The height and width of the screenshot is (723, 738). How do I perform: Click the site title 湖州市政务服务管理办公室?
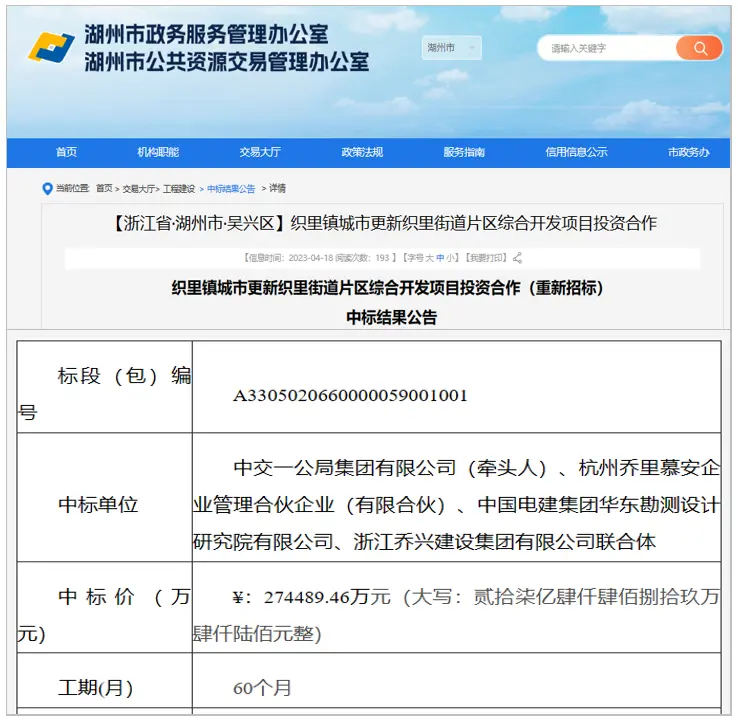(x=207, y=34)
